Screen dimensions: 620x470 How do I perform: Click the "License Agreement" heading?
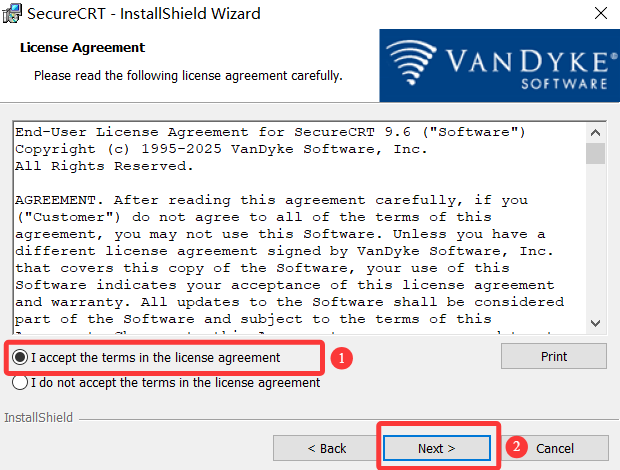click(x=82, y=47)
